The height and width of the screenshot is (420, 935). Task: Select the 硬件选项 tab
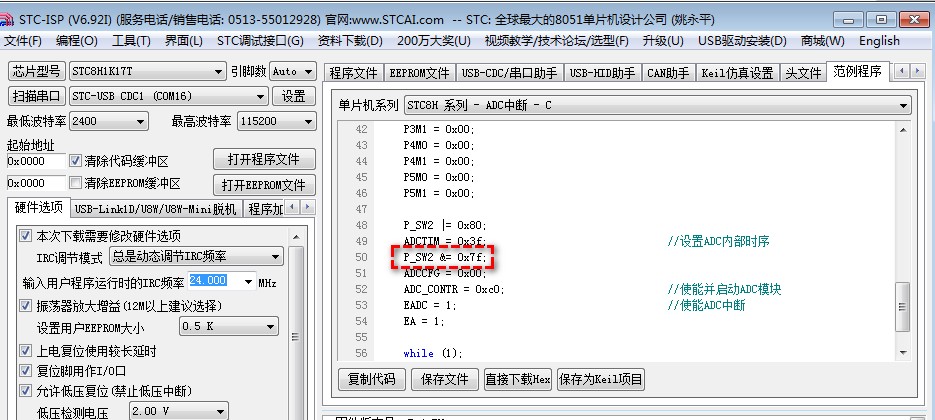pyautogui.click(x=39, y=208)
